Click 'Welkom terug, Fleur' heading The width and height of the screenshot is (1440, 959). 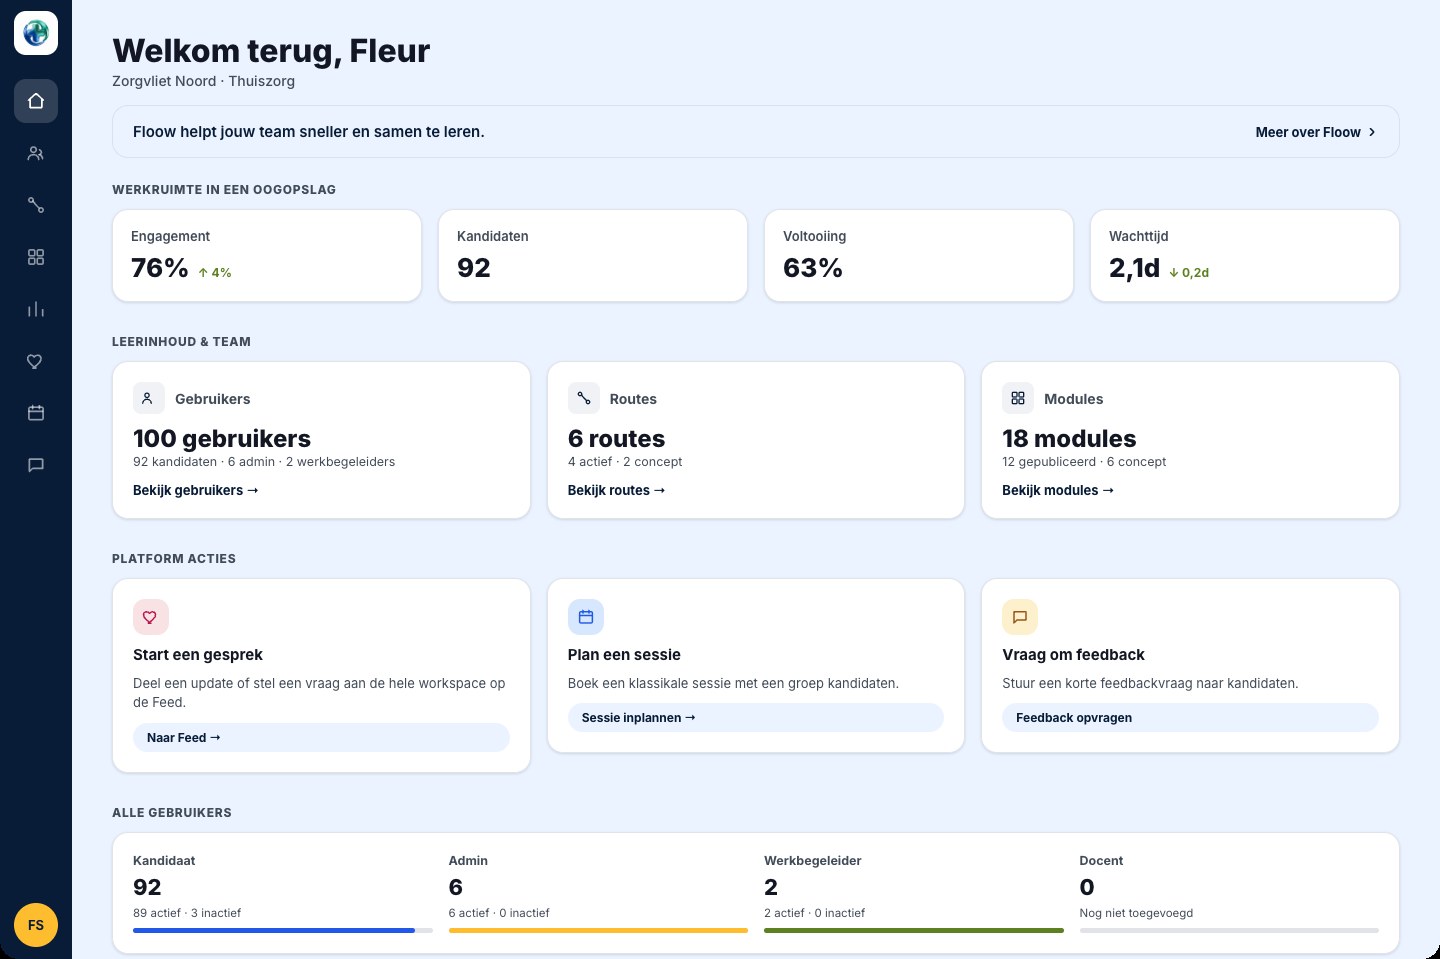[271, 50]
